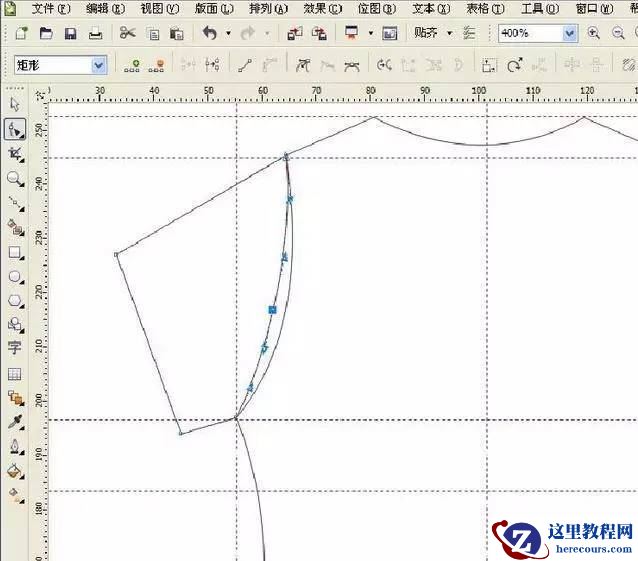Open the 文件 menu
Screen dimensions: 638x561
coord(50,9)
